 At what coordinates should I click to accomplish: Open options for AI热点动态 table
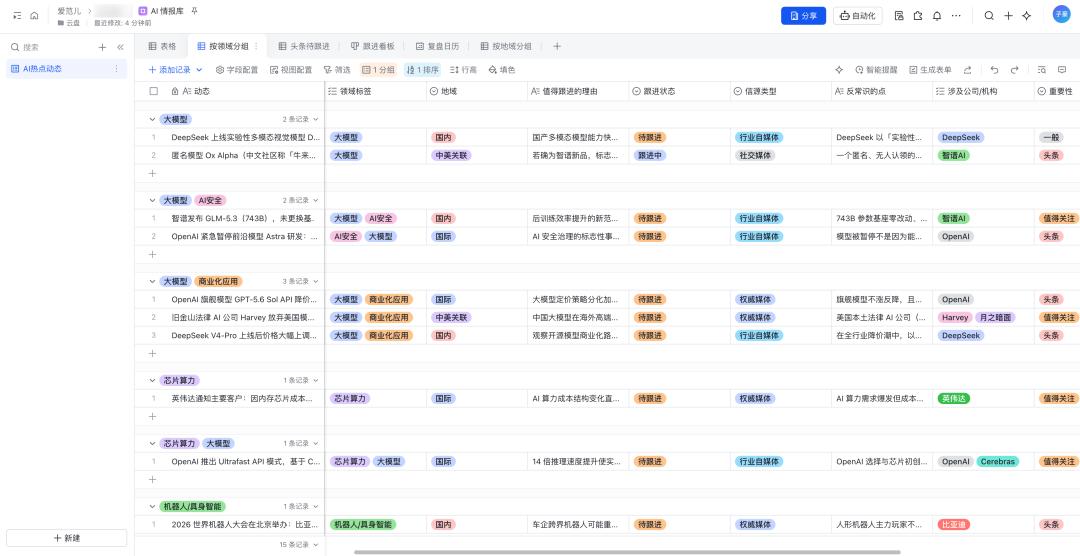click(116, 68)
